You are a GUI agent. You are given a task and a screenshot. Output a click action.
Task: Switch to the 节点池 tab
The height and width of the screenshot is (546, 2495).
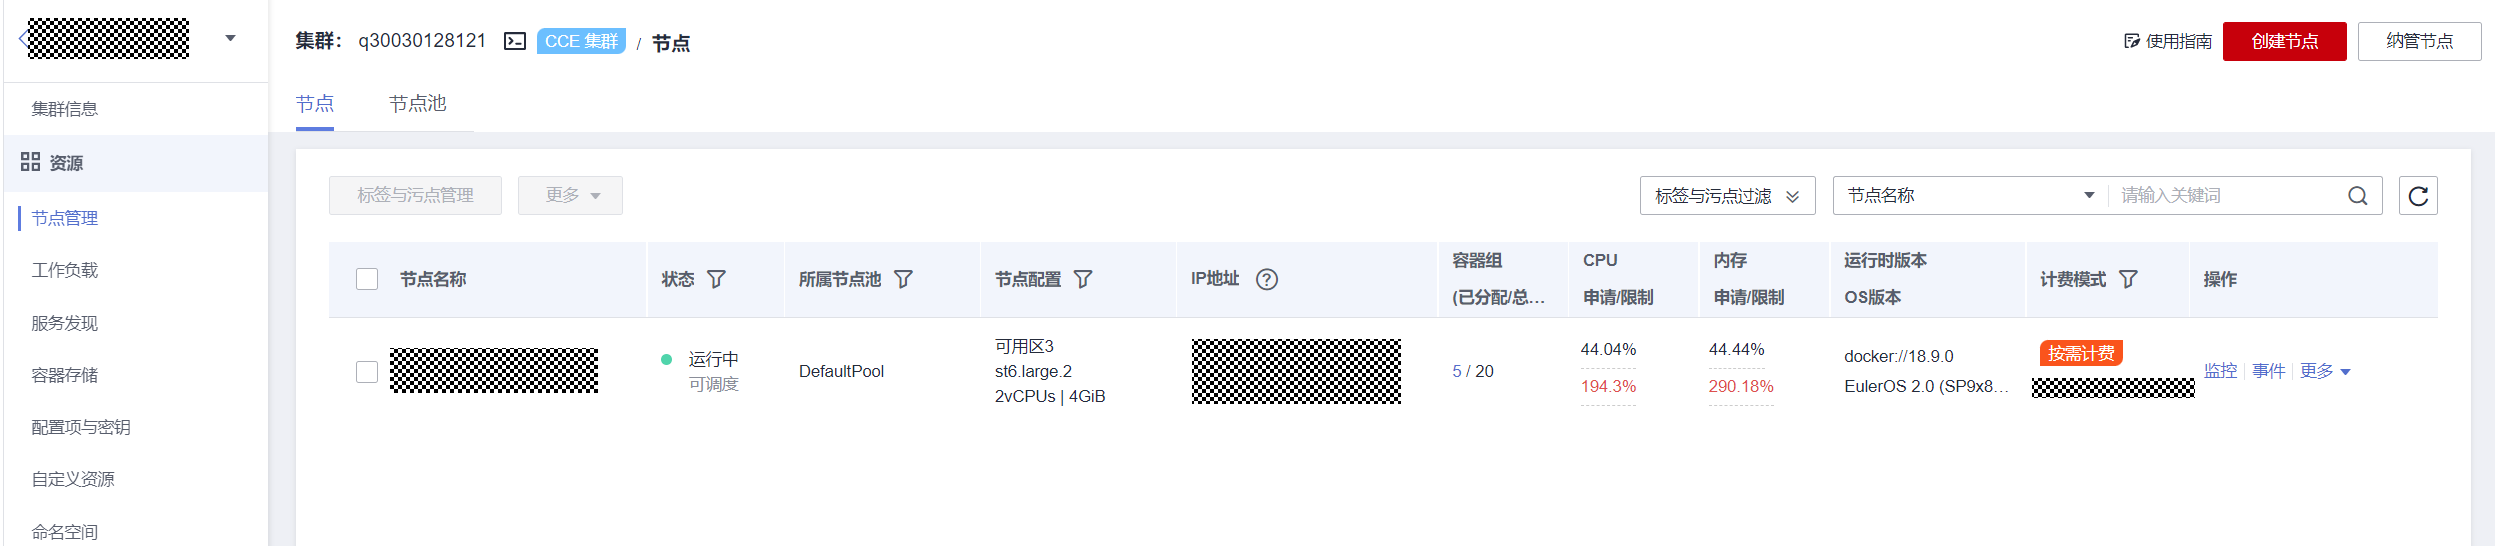(417, 104)
